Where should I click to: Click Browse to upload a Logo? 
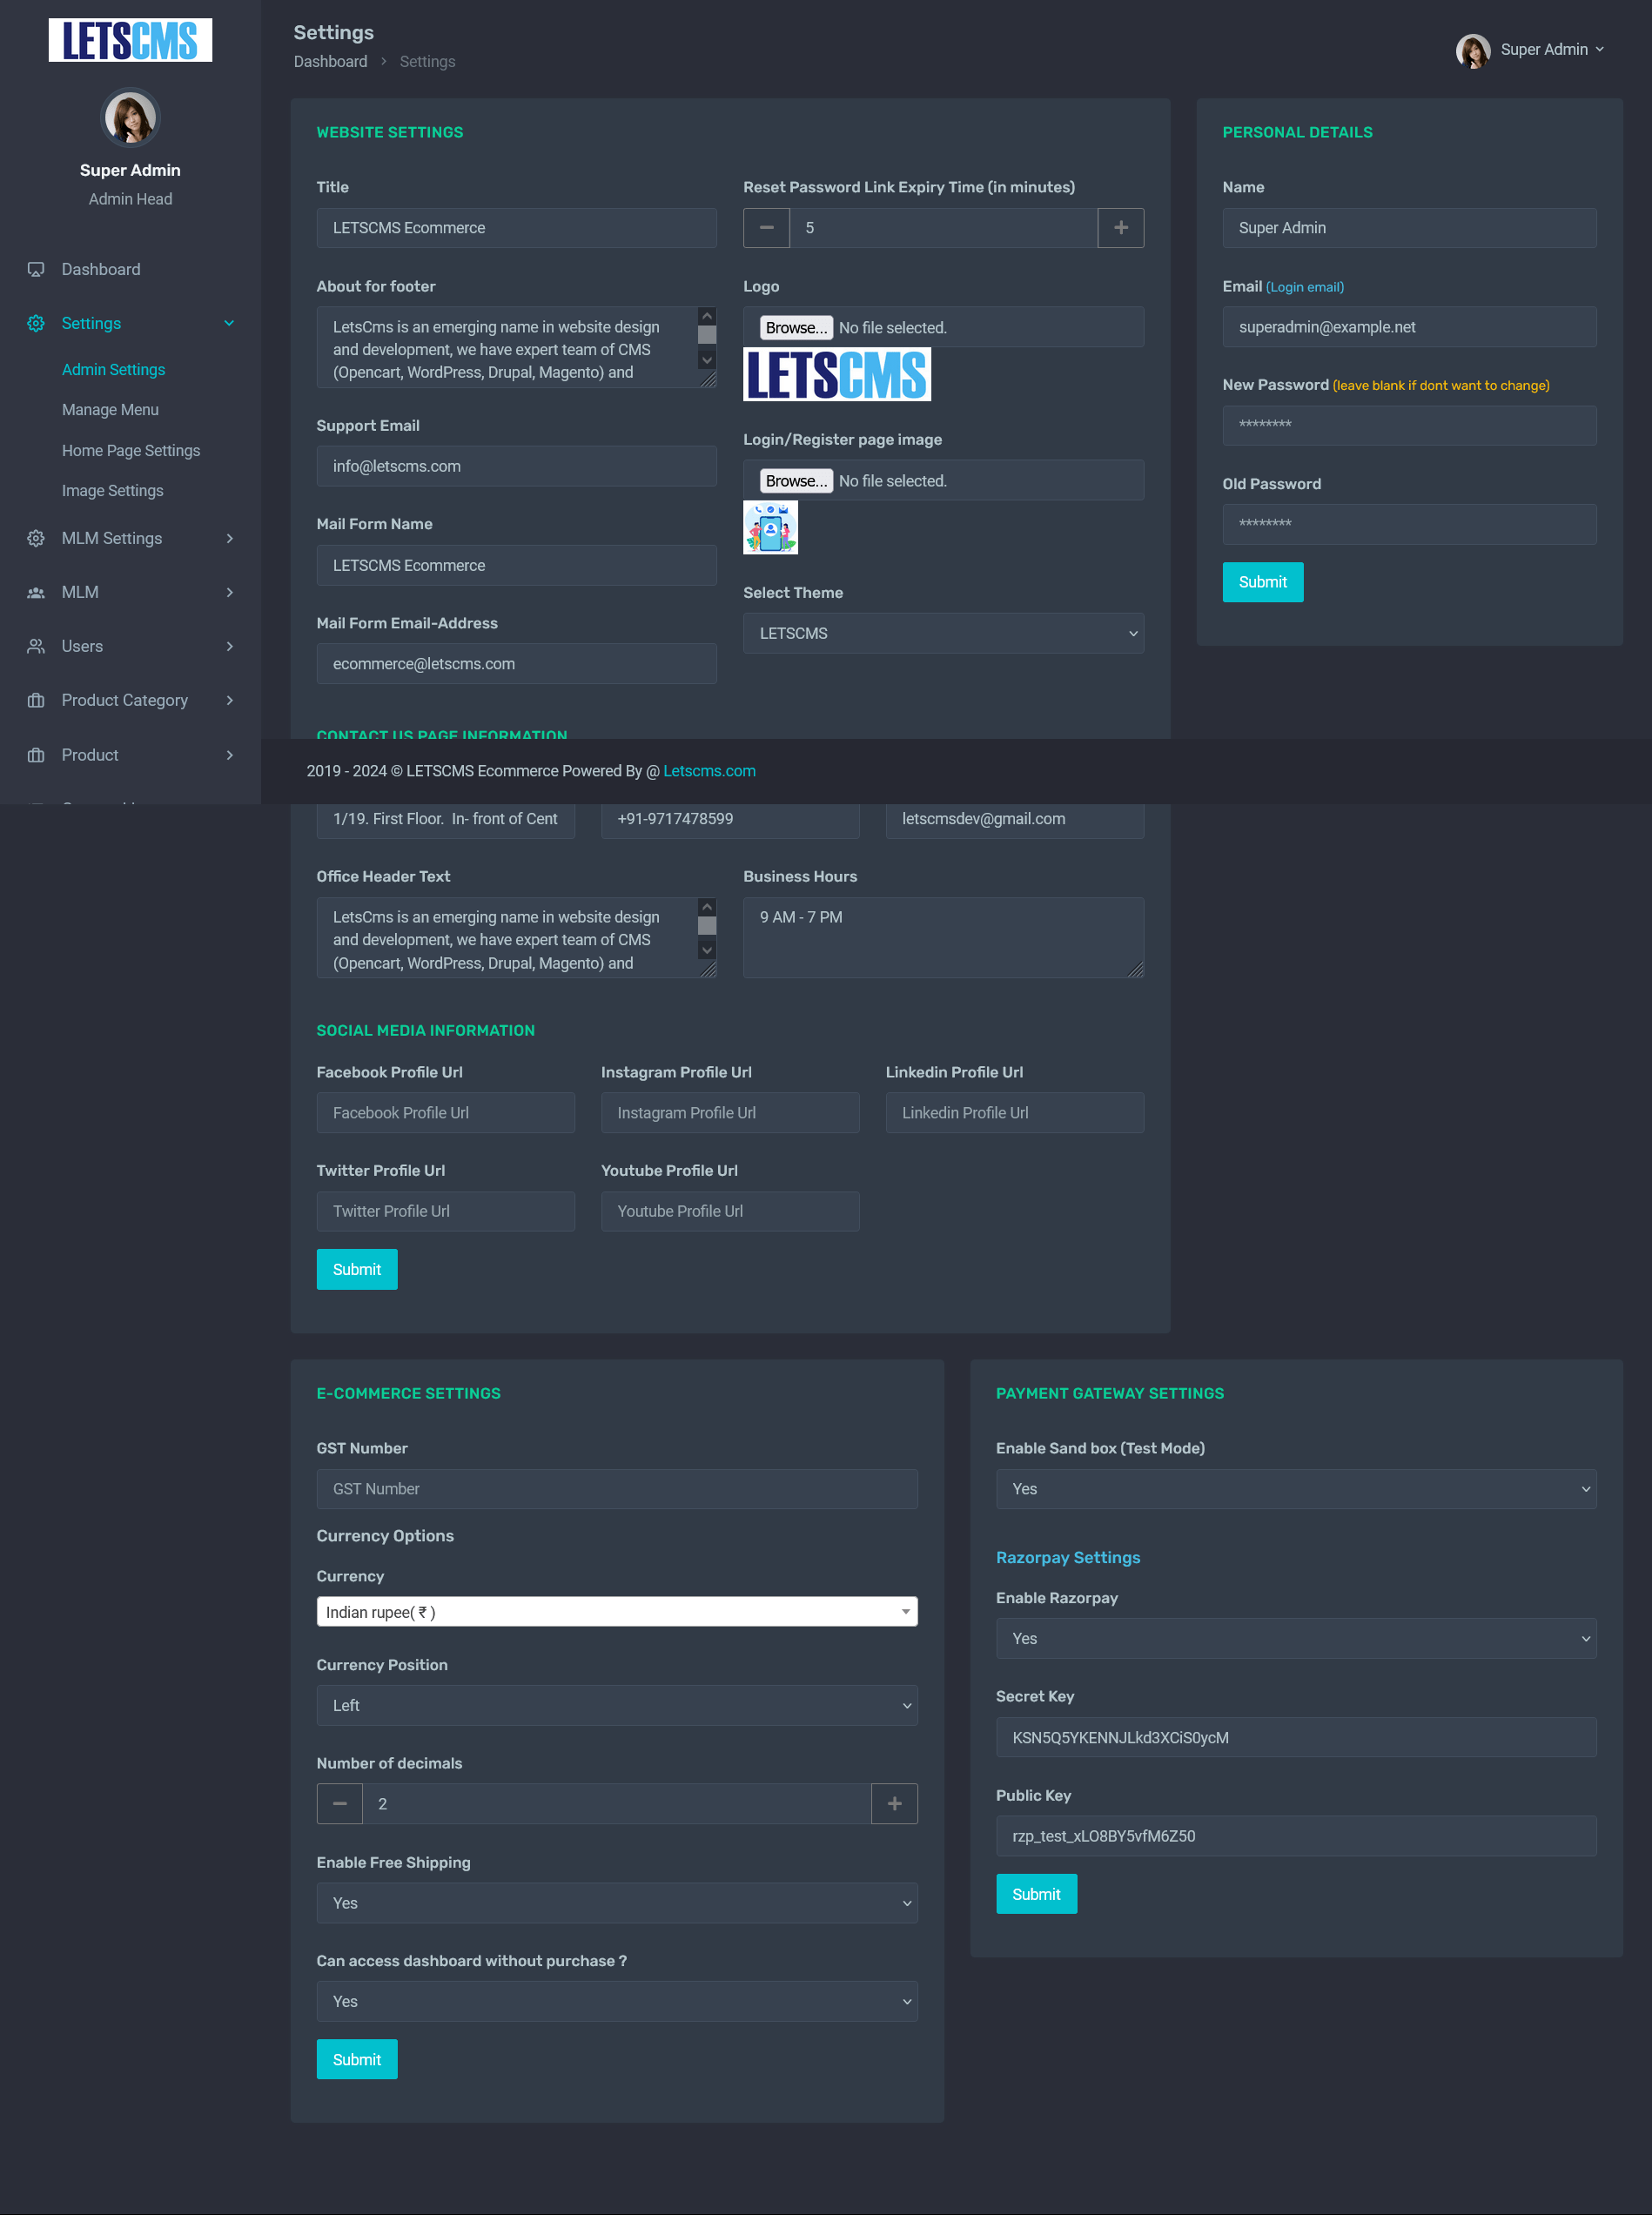click(796, 327)
